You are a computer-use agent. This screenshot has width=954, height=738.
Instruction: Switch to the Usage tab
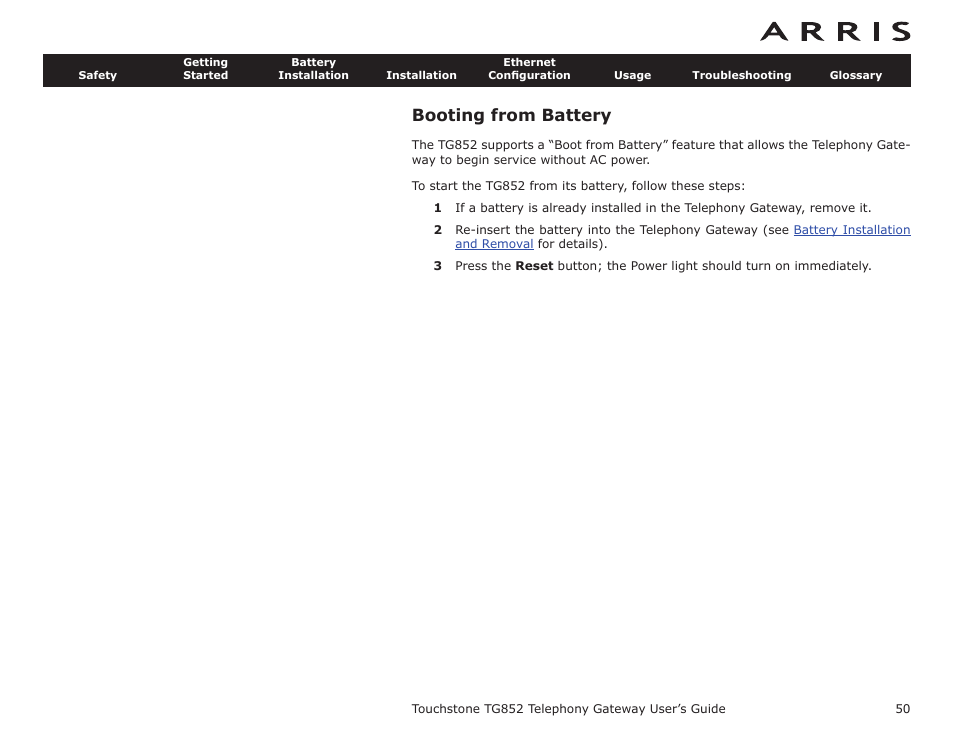pyautogui.click(x=632, y=75)
